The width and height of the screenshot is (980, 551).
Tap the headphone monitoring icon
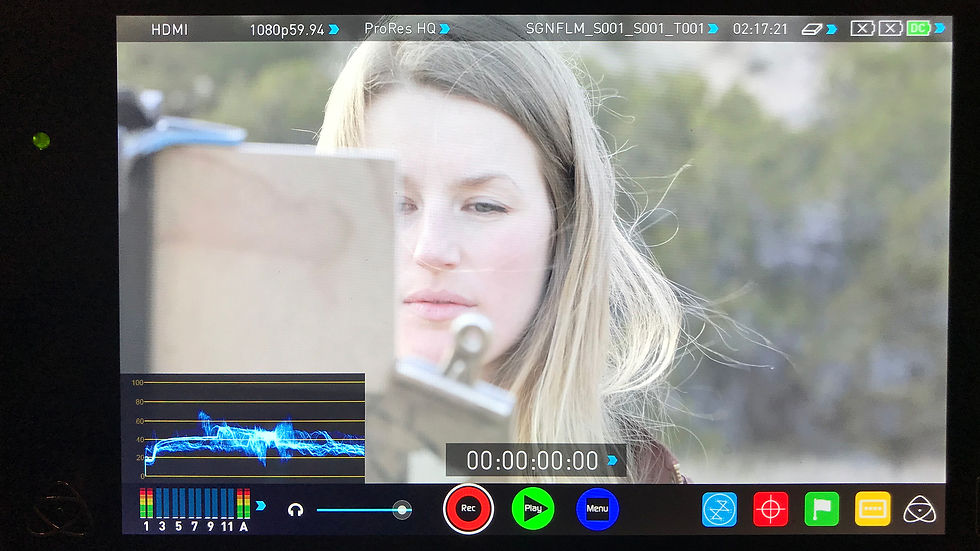coord(296,510)
